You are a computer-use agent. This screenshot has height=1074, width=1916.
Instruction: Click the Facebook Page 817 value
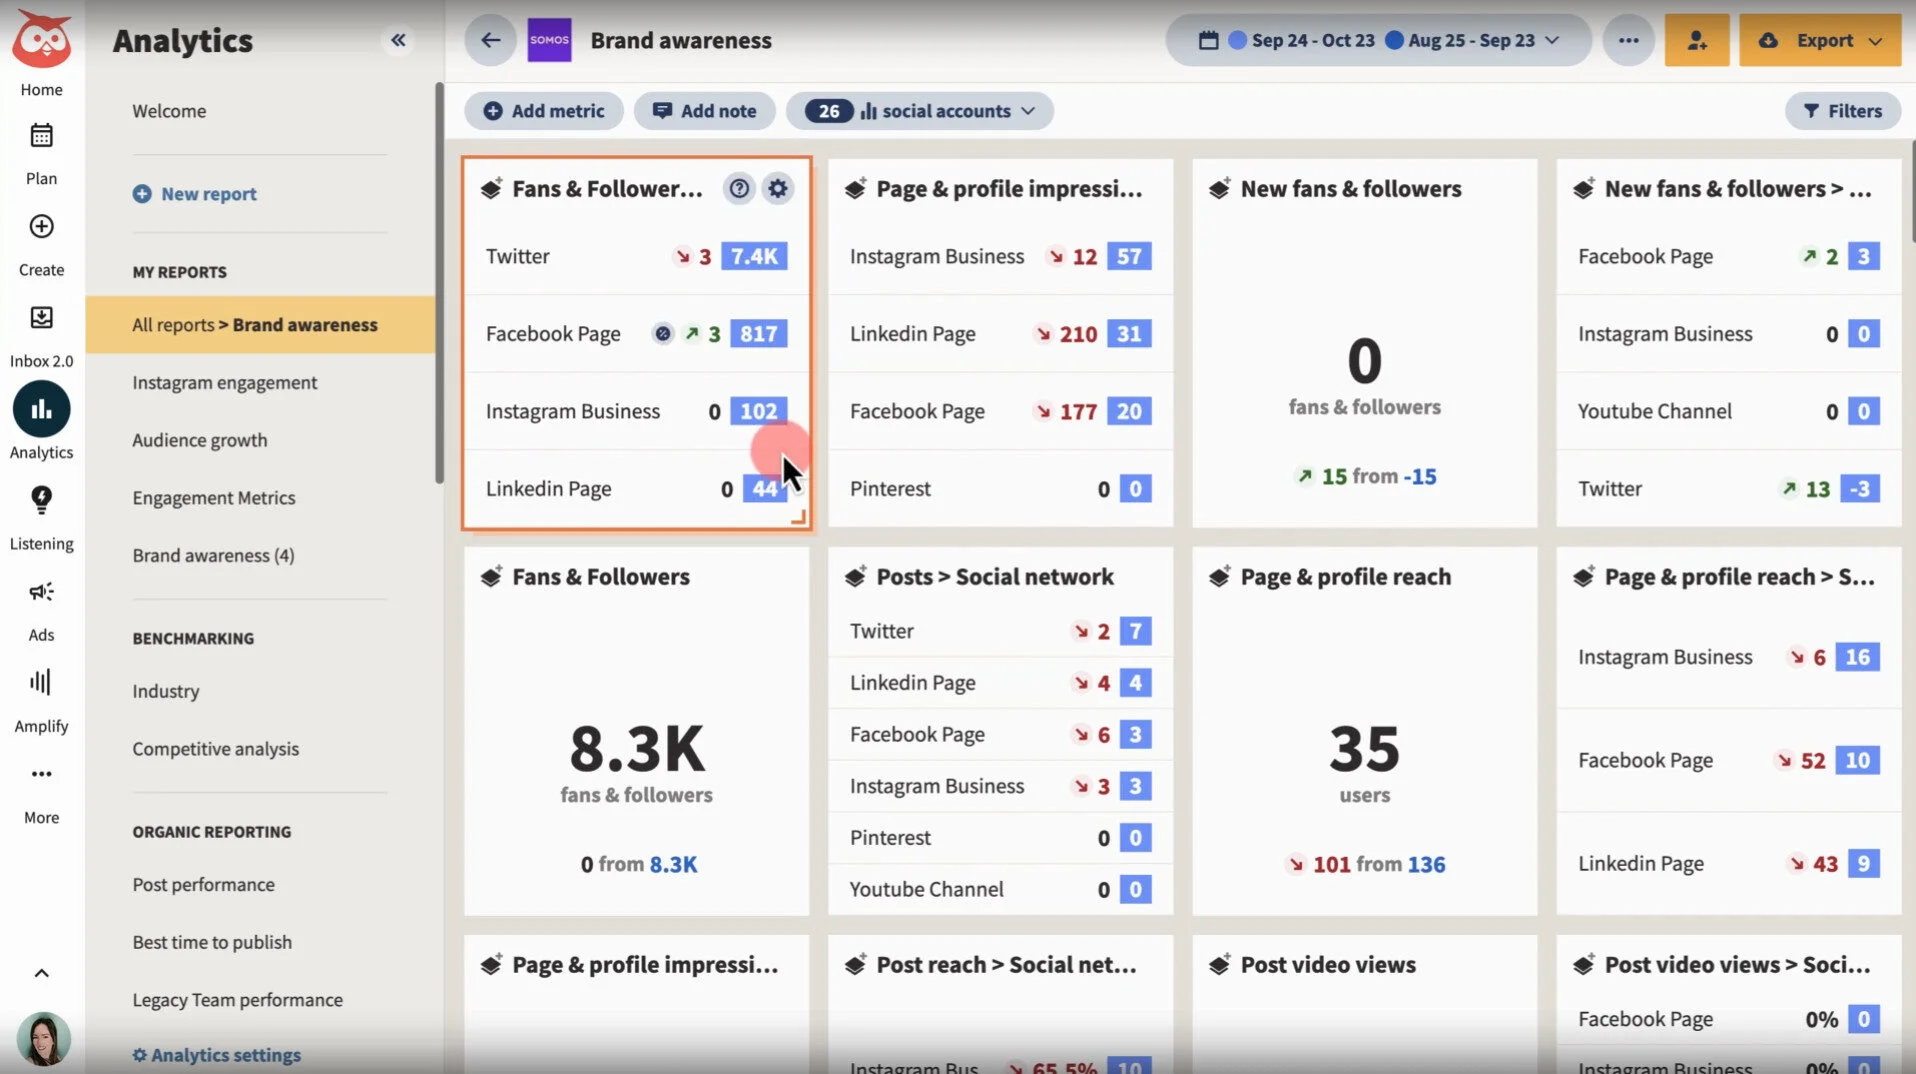758,333
